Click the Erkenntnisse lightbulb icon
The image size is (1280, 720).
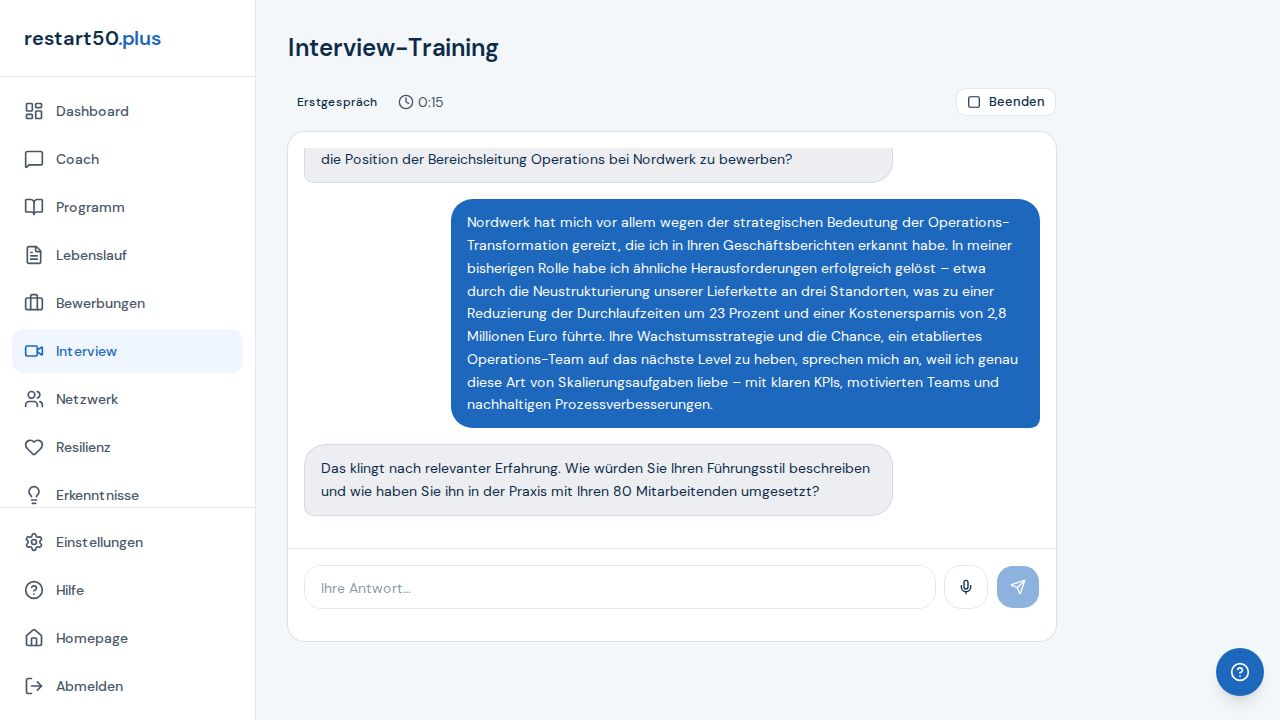pyautogui.click(x=34, y=495)
